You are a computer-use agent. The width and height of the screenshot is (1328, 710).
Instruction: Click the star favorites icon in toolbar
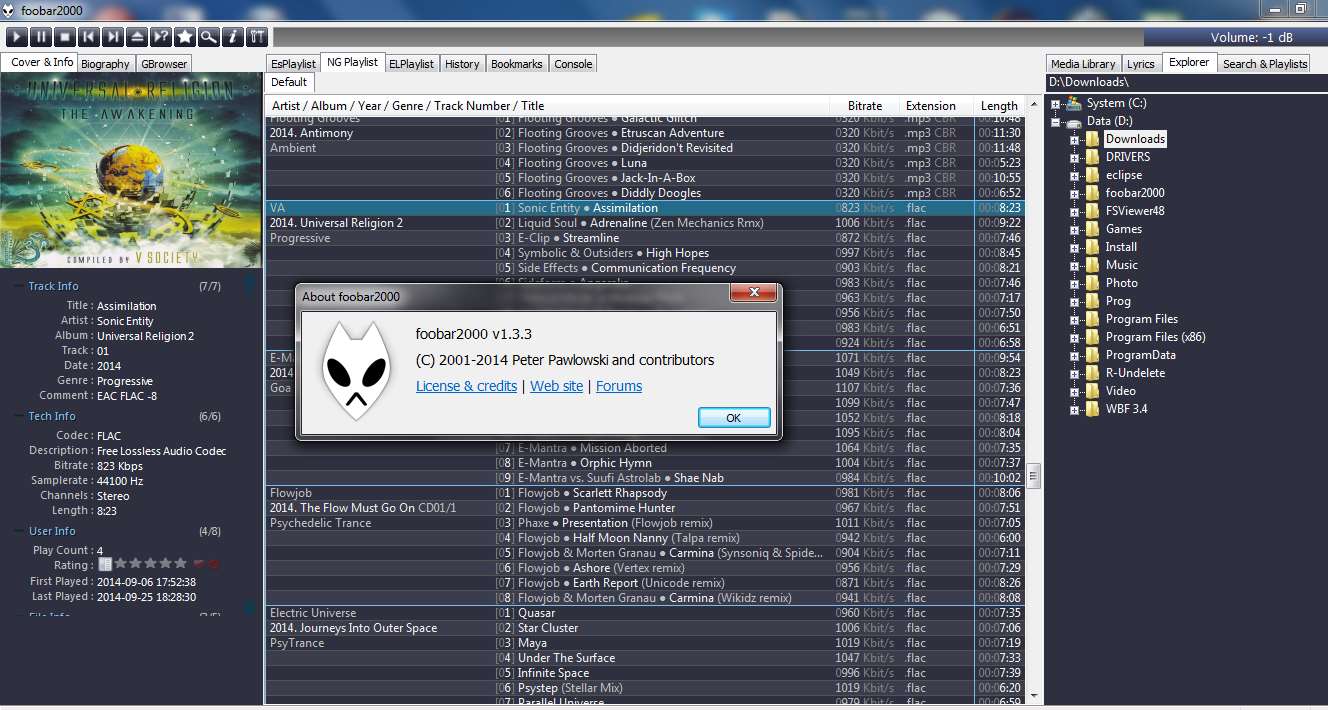click(x=185, y=37)
